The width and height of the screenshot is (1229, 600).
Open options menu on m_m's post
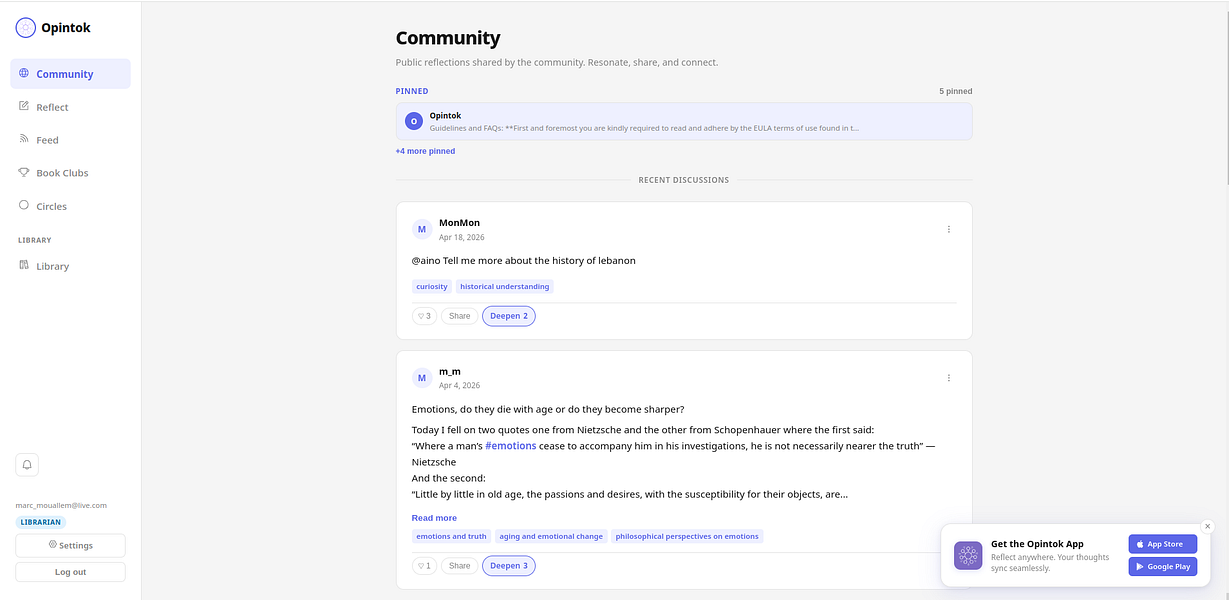click(949, 378)
